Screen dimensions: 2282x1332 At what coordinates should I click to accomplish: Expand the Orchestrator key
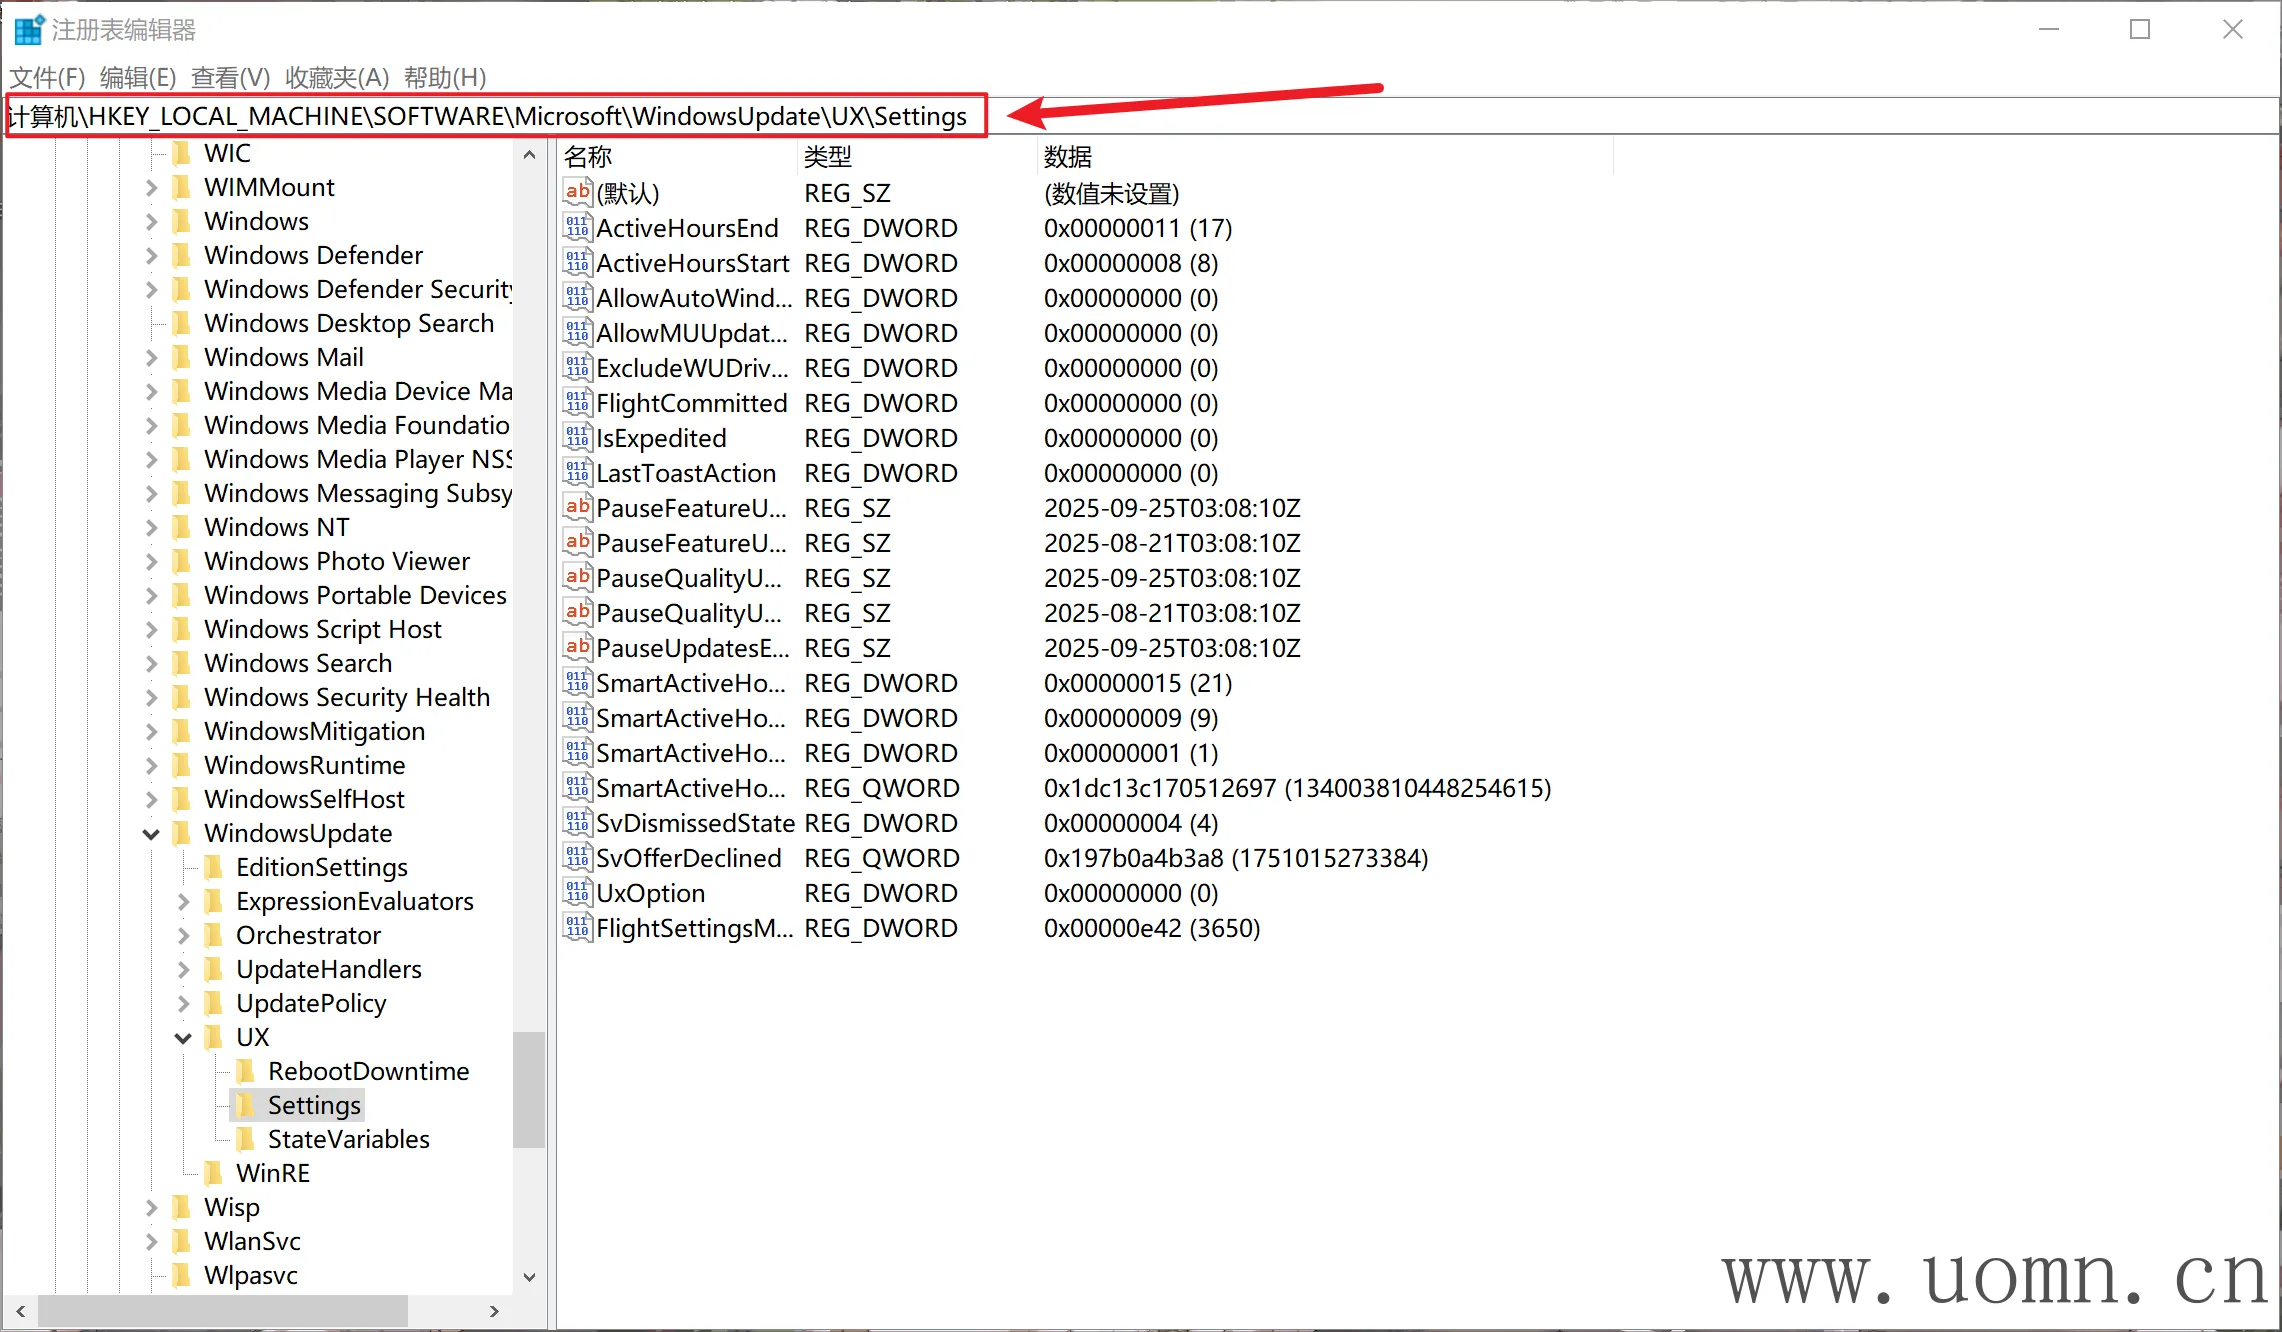click(183, 935)
